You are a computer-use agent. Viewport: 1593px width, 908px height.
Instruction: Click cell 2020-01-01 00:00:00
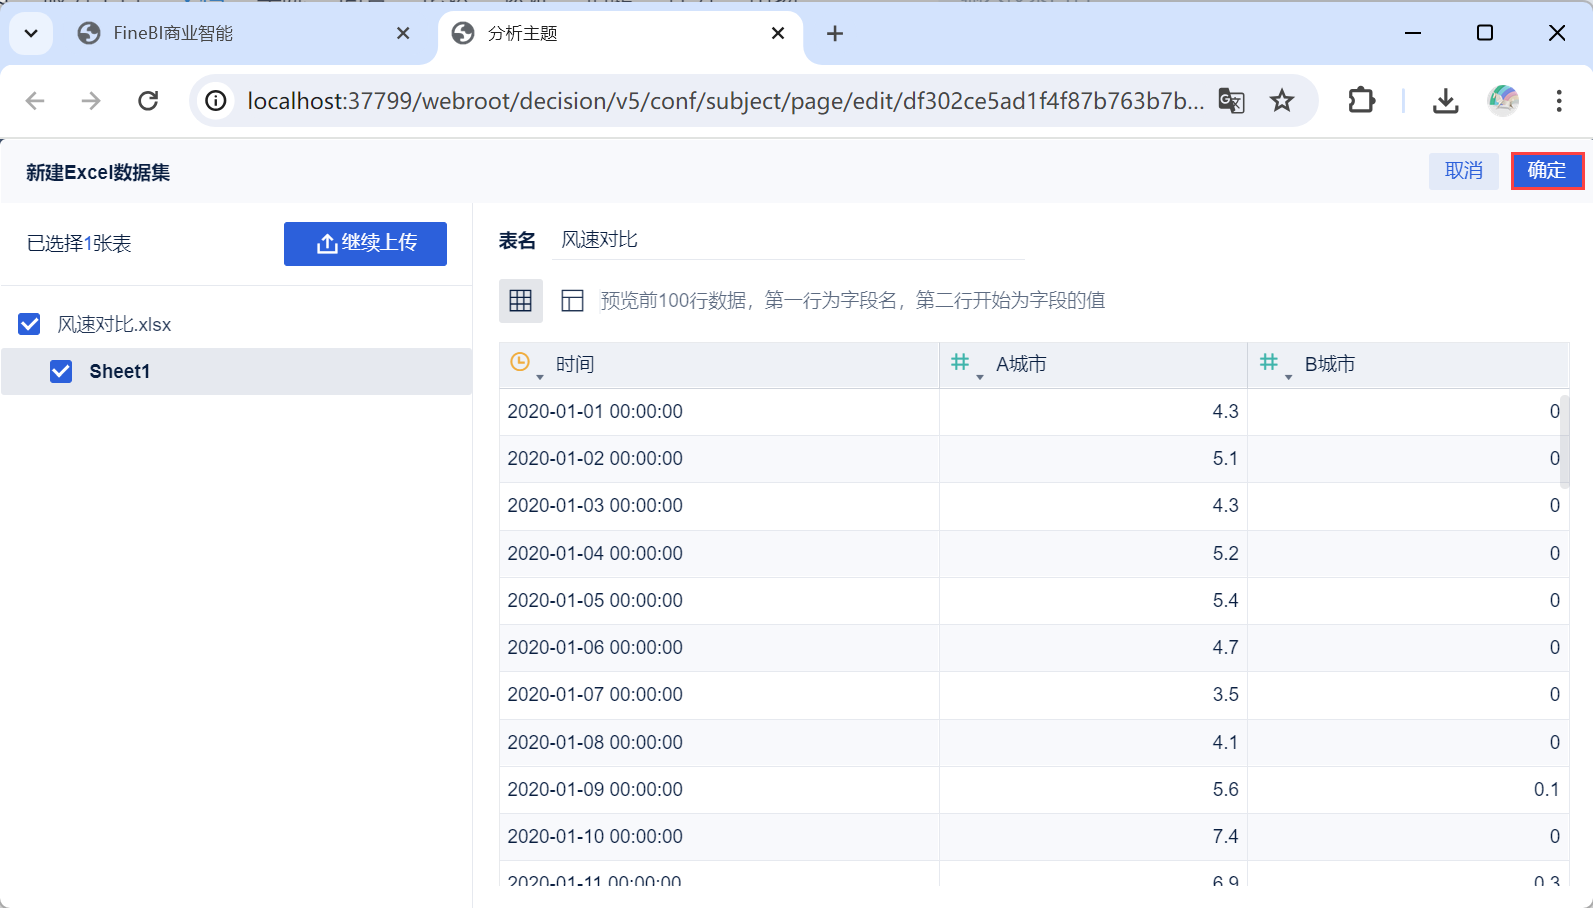[x=720, y=412]
